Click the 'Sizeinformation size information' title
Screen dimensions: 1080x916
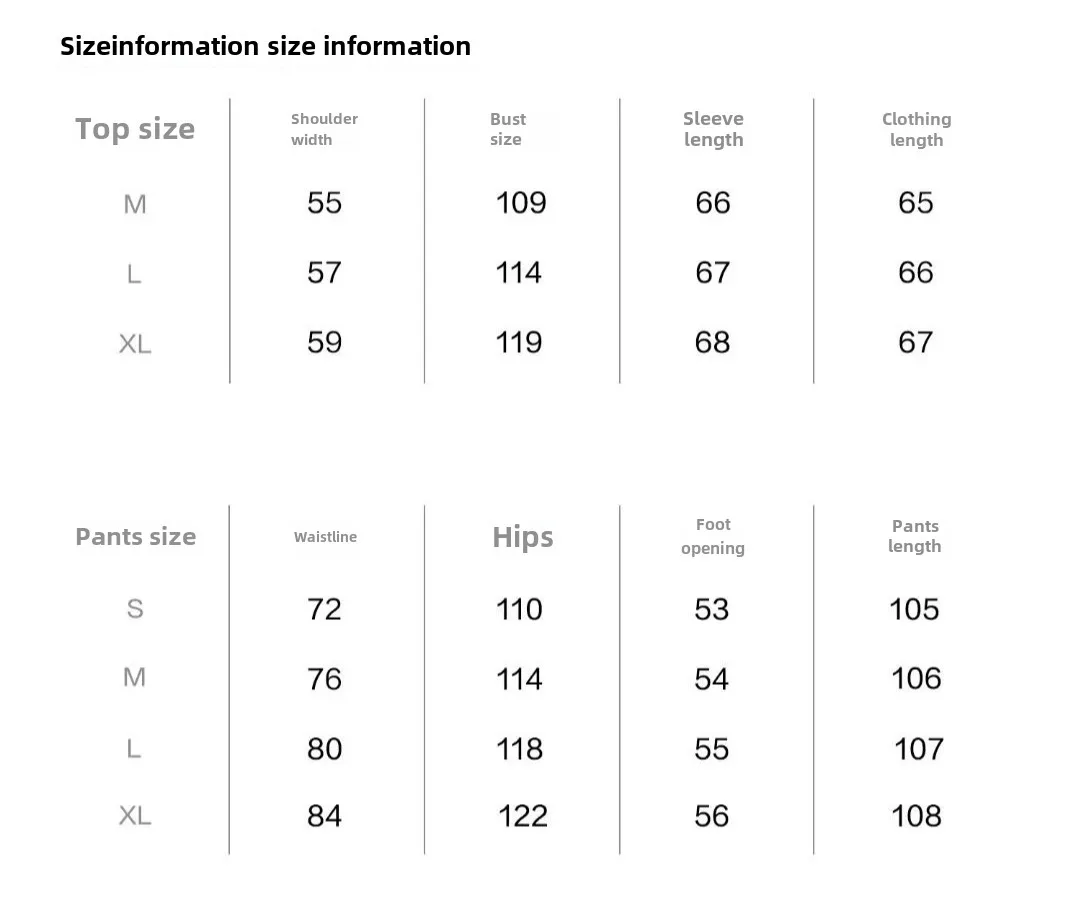point(265,46)
